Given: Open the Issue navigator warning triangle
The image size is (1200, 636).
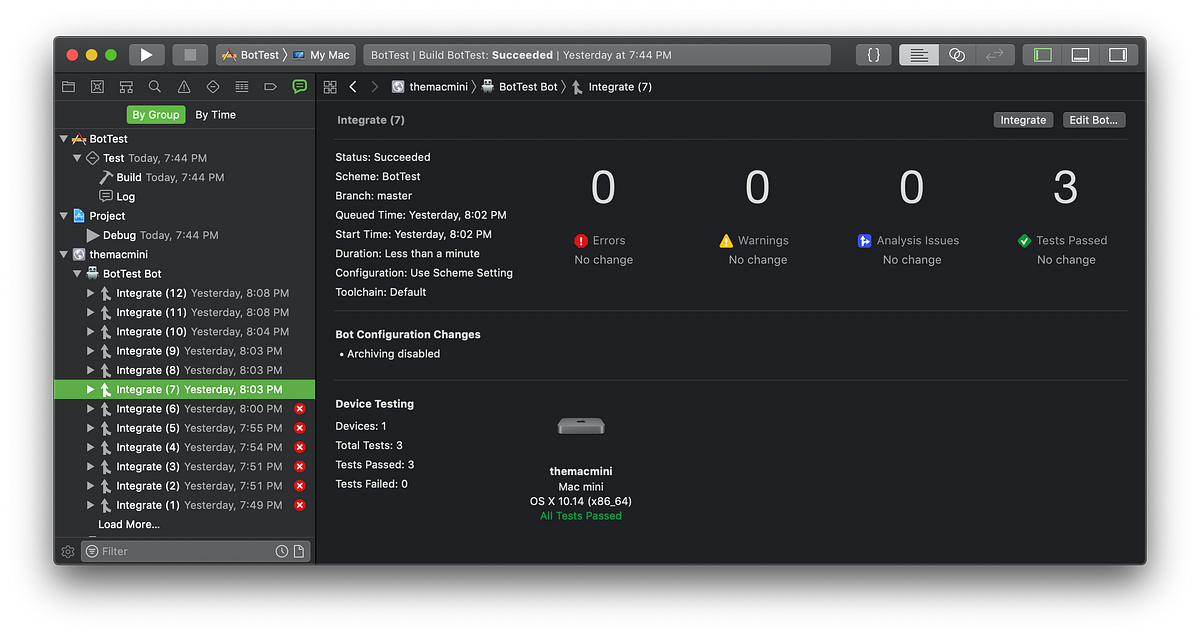Looking at the screenshot, I should click(183, 86).
